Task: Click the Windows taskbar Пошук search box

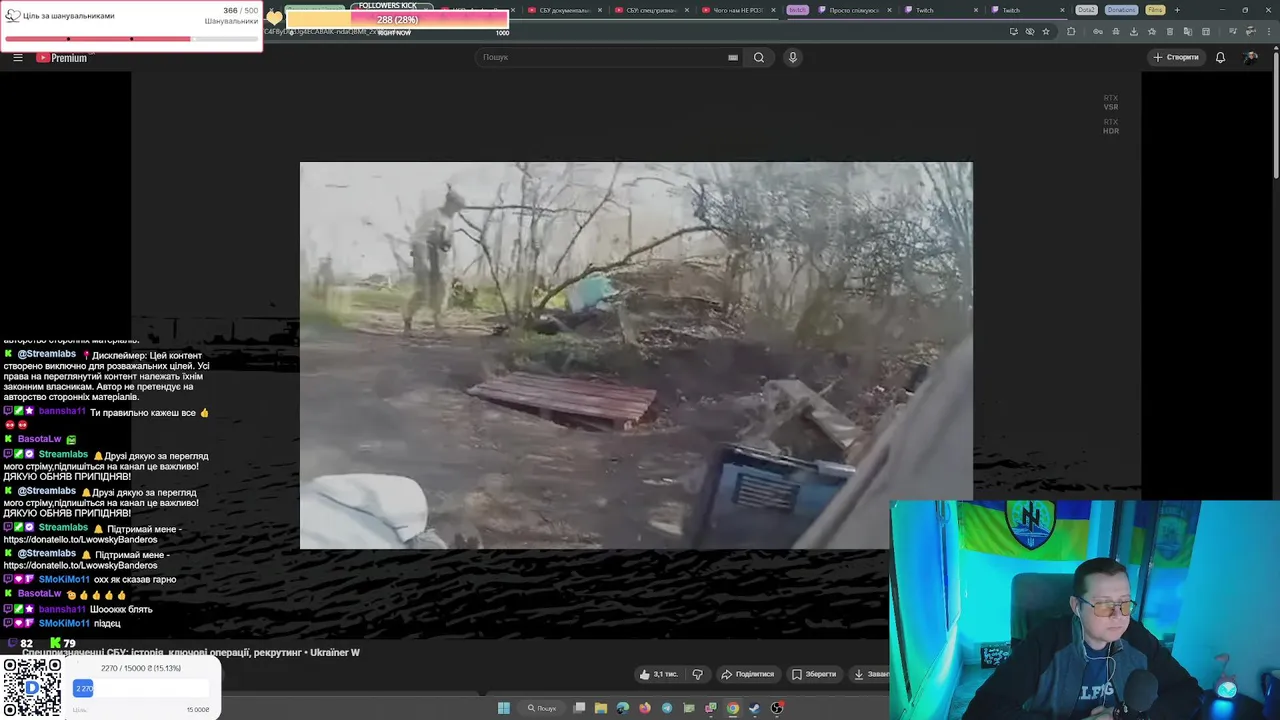Action: pyautogui.click(x=542, y=708)
